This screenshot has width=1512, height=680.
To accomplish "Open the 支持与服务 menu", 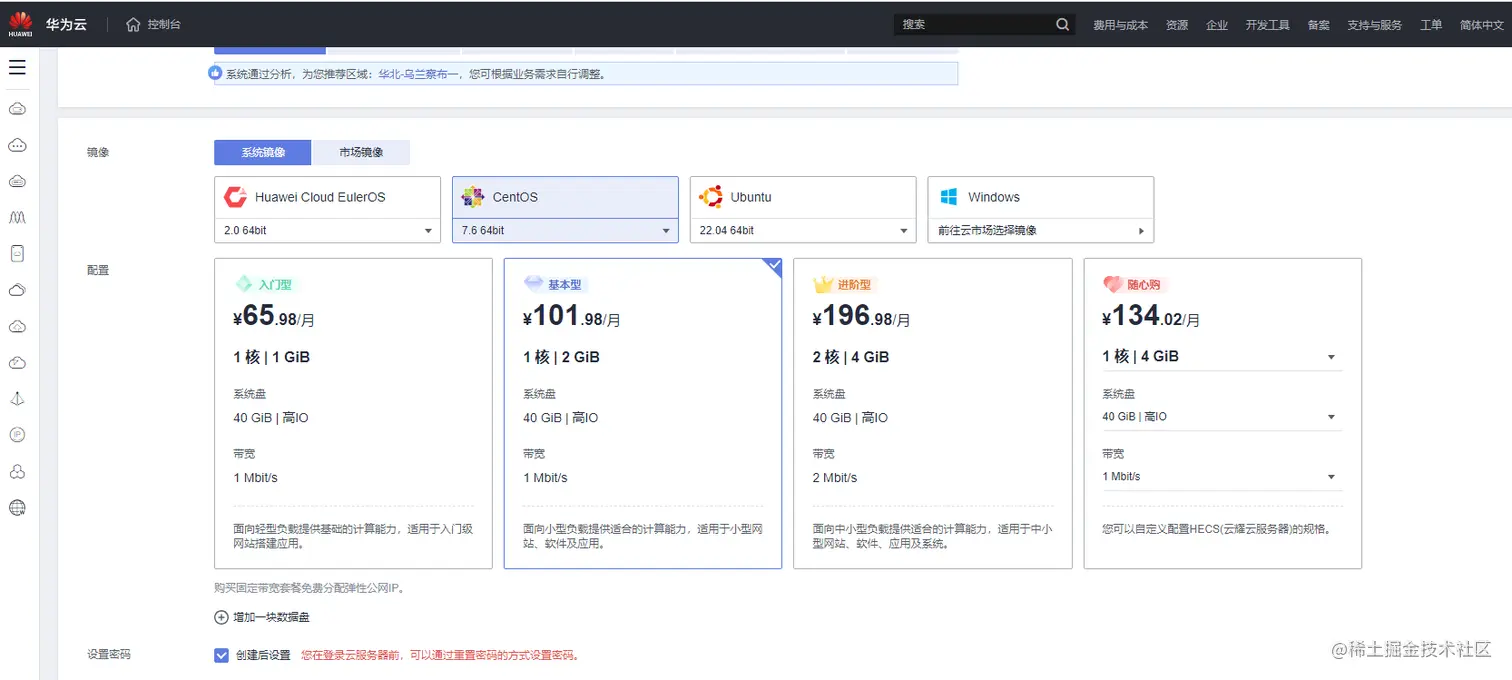I will (x=1374, y=25).
